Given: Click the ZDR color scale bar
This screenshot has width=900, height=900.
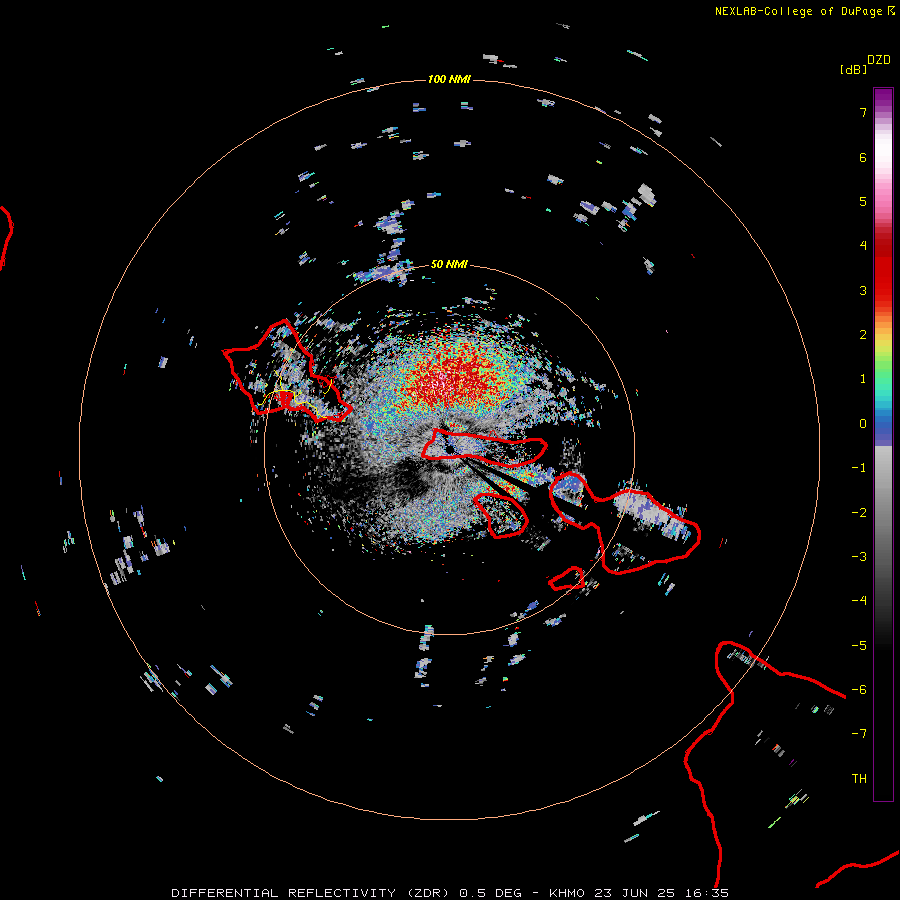Looking at the screenshot, I should (x=883, y=444).
